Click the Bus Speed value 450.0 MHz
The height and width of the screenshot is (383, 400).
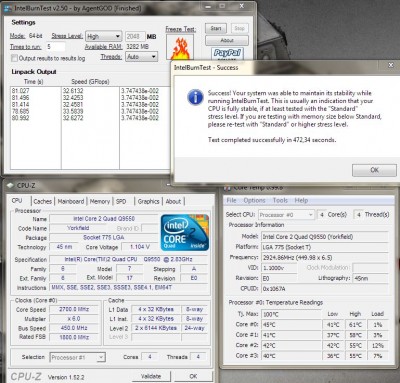[74, 328]
